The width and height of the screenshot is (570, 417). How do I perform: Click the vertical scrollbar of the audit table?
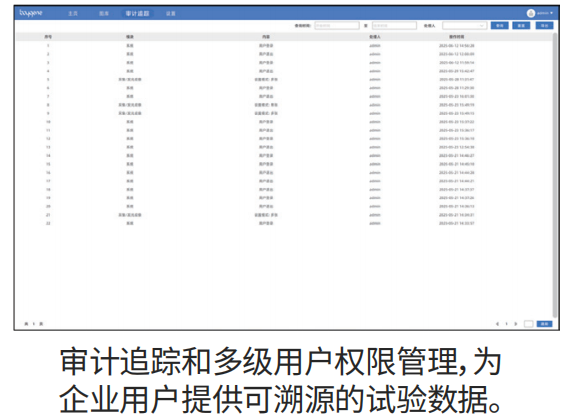click(555, 175)
